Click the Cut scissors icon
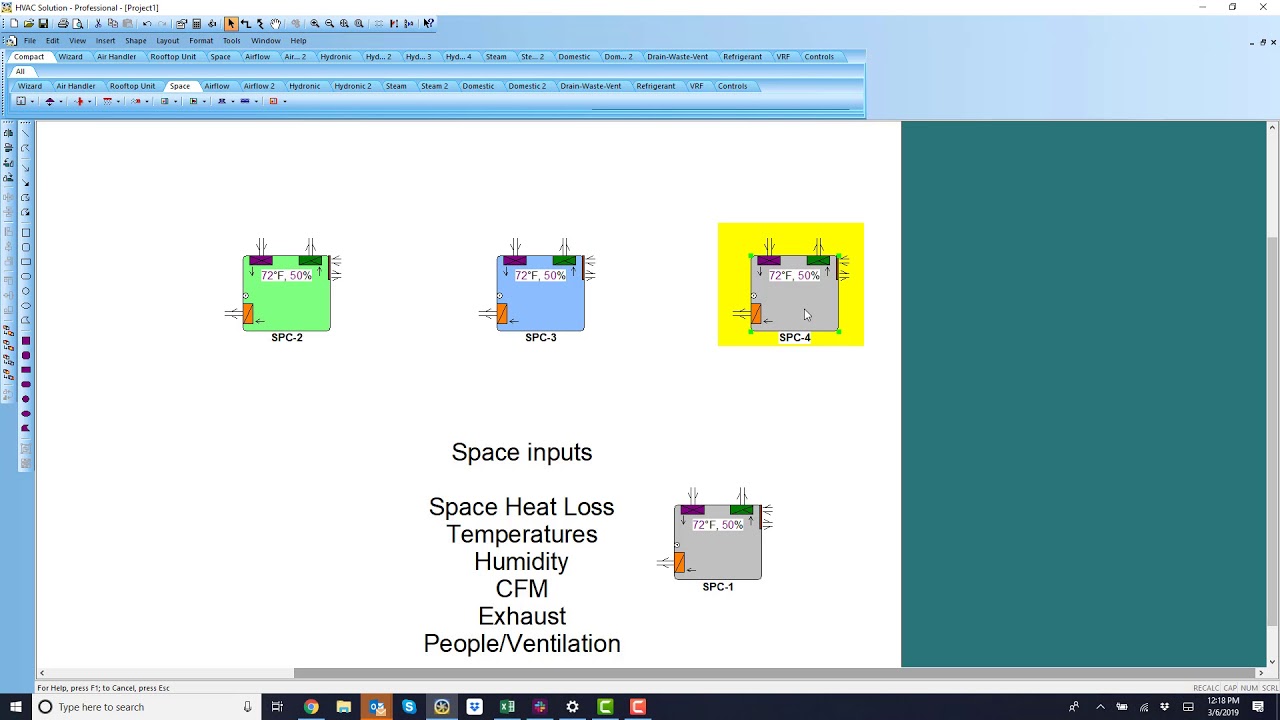 coord(98,23)
